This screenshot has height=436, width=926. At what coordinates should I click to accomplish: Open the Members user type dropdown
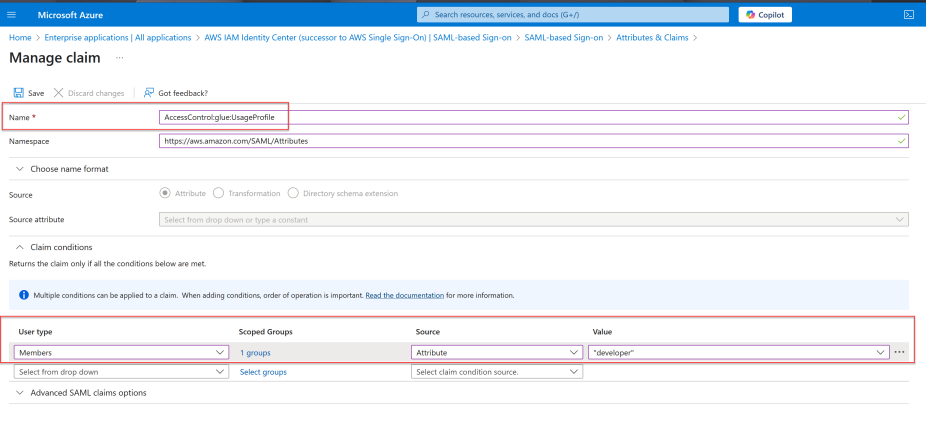pos(121,352)
